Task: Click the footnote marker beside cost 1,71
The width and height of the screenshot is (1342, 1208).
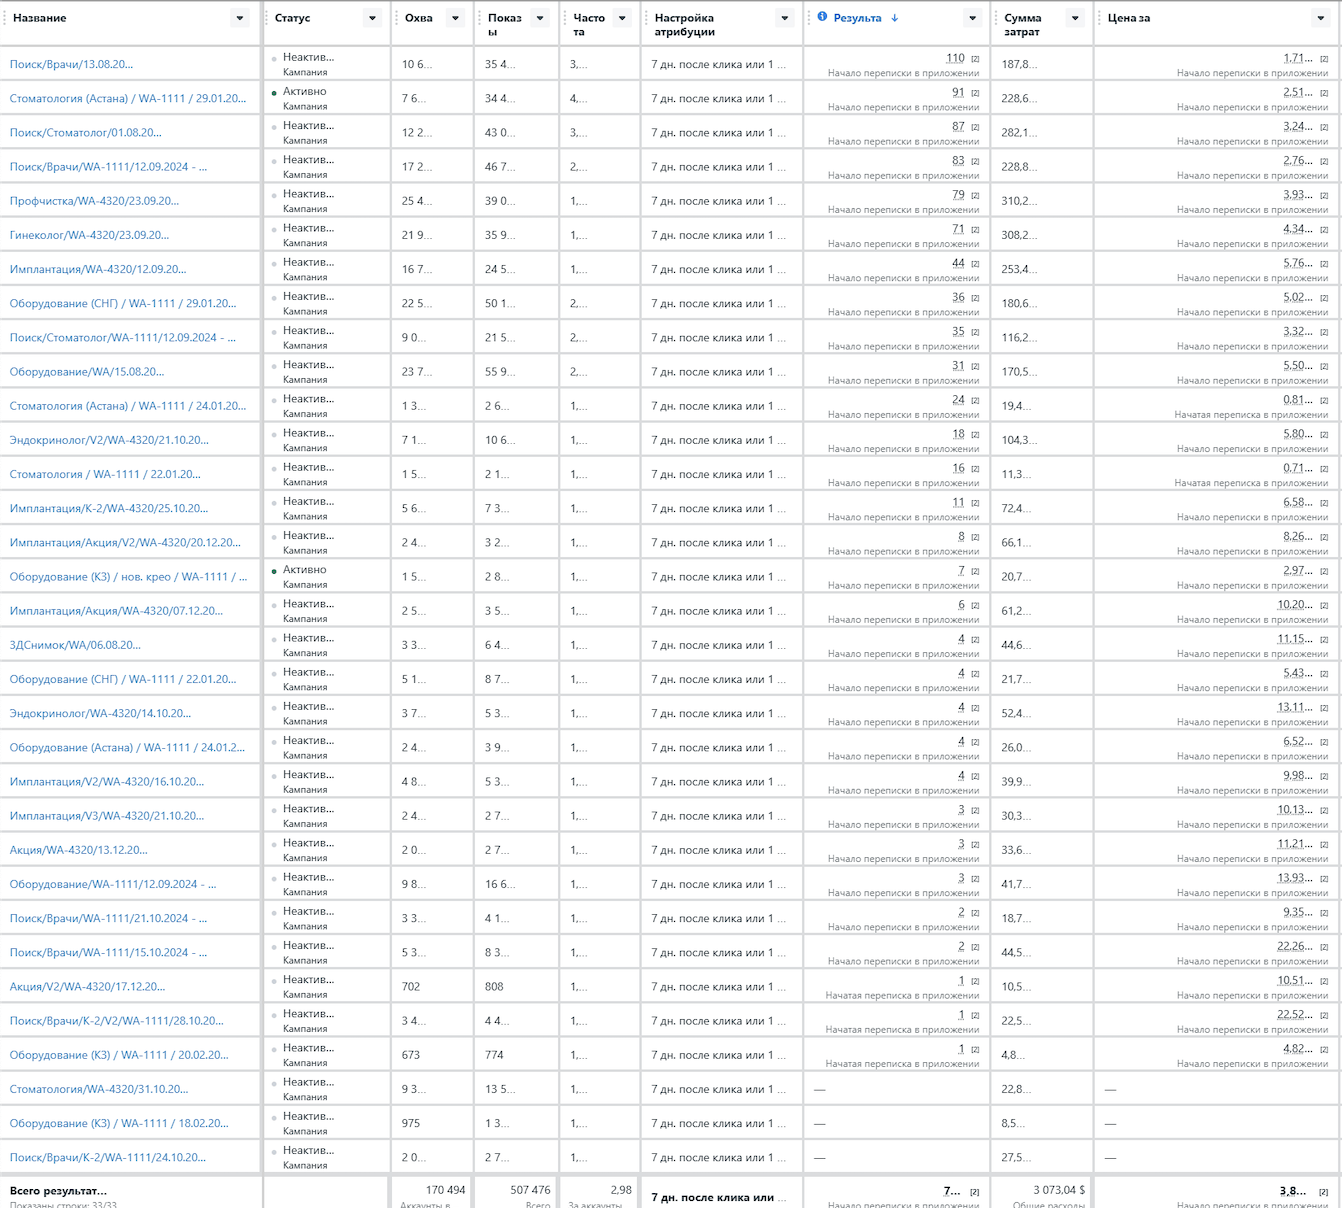Action: point(1324,59)
